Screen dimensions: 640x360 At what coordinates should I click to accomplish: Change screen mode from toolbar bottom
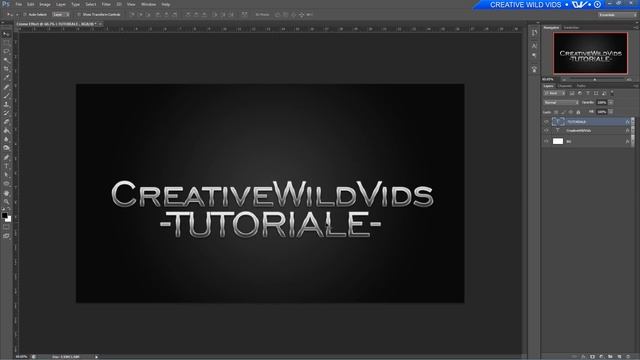click(x=6, y=236)
